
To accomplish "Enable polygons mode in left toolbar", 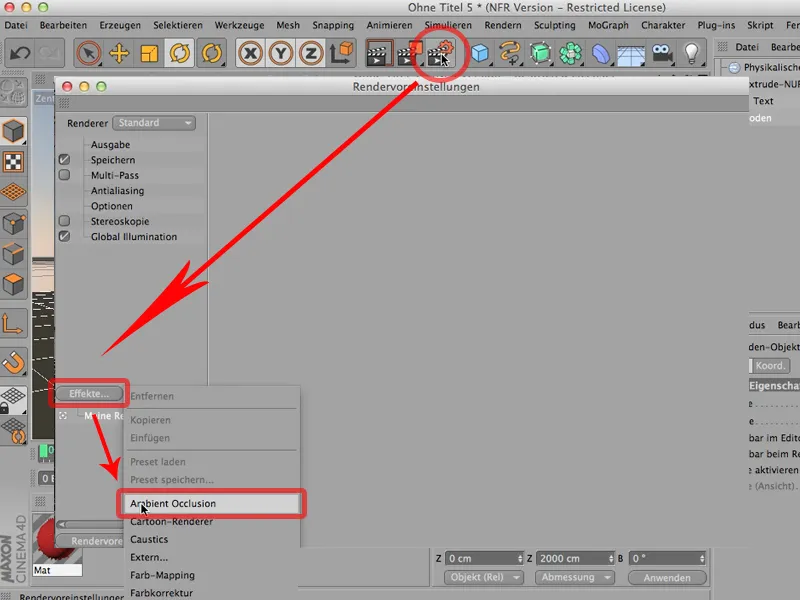I will [x=14, y=285].
